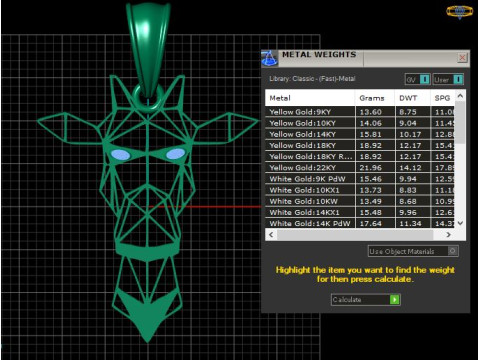Click the Metal Weights title bar

pos(366,58)
